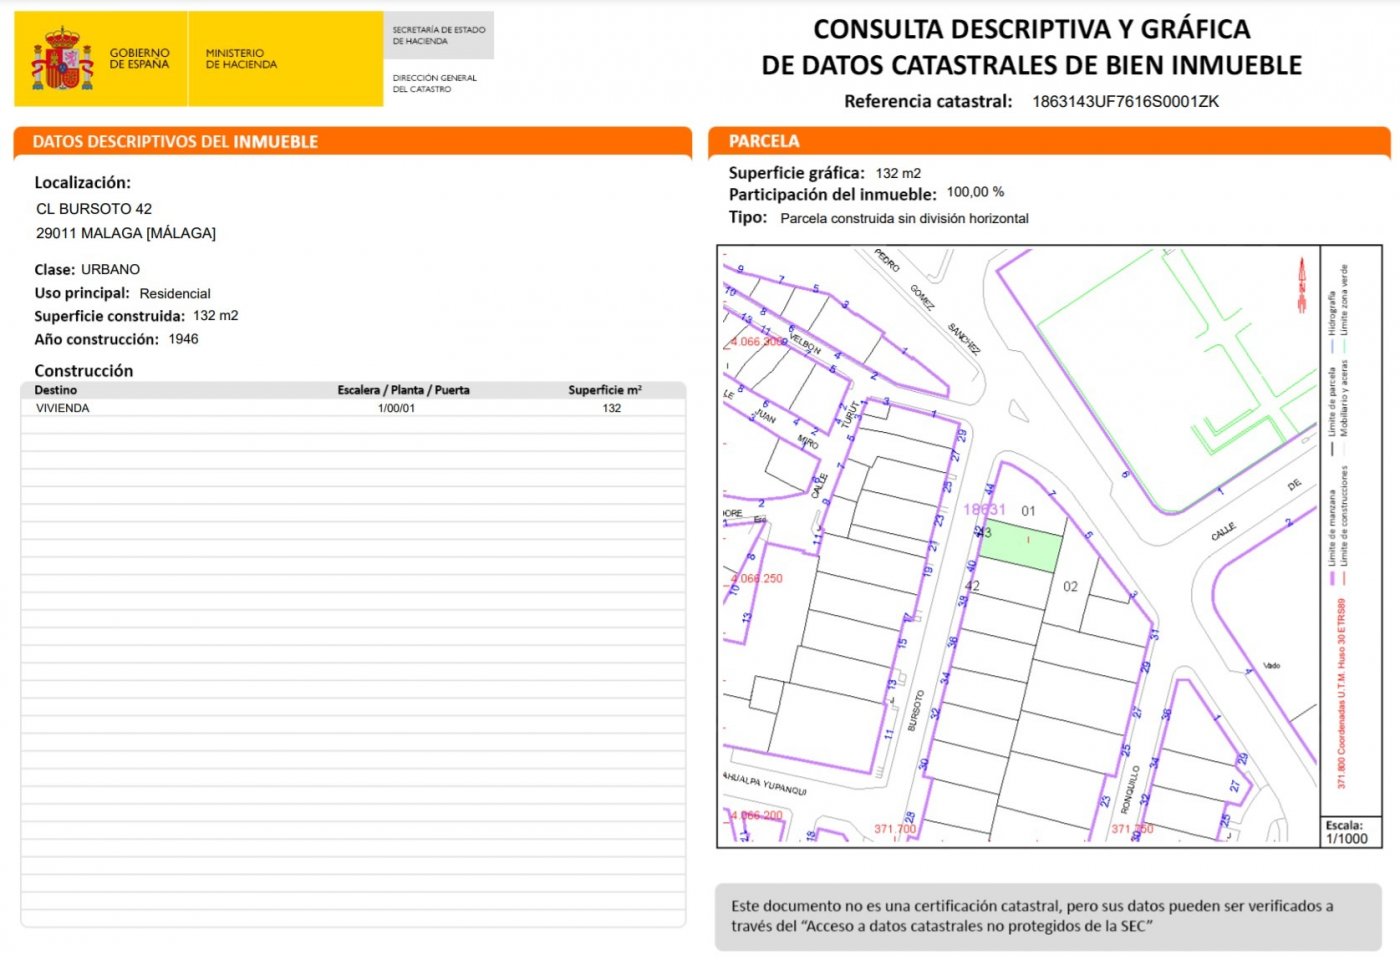The height and width of the screenshot is (960, 1400).
Task: Open DATOS DESCRIPTIVOS DEL INMUEBLE section
Action: click(173, 142)
